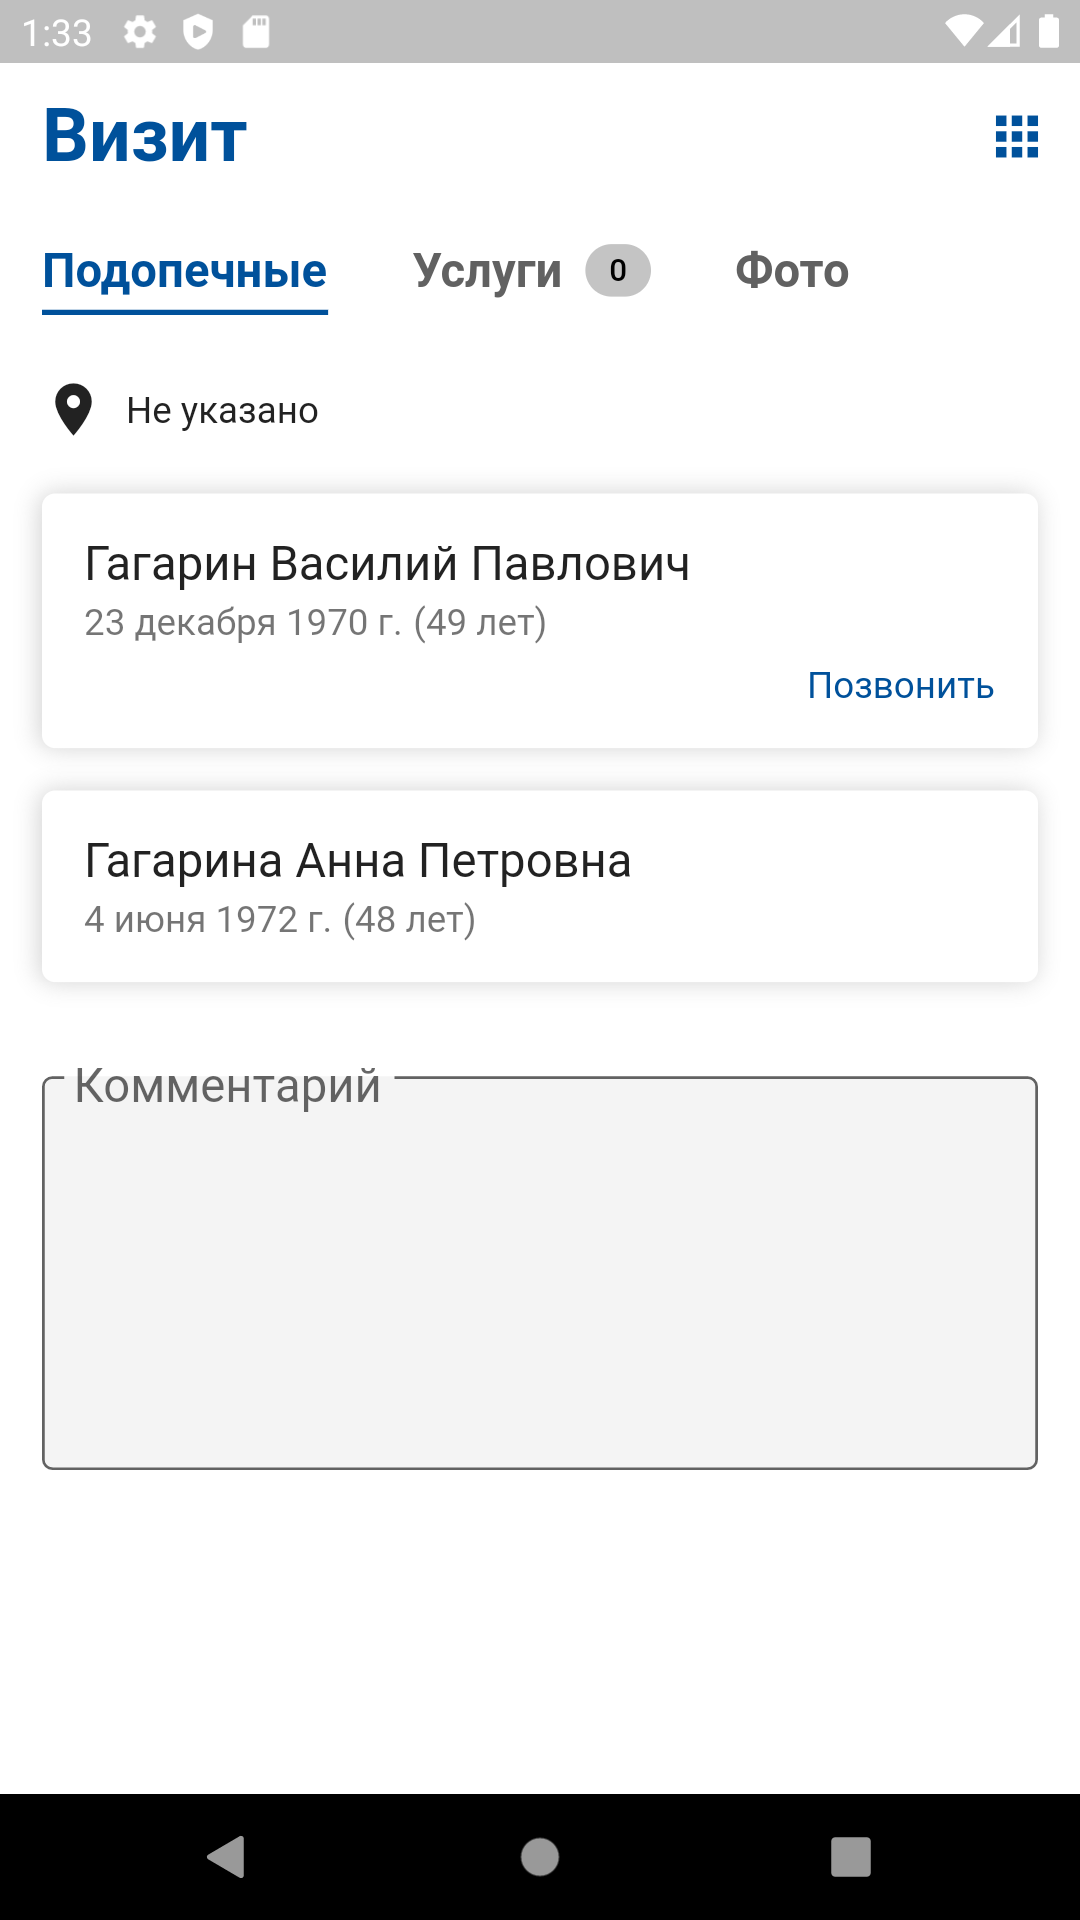Screen dimensions: 1080x1920
Task: Open recent apps square button
Action: coord(851,1857)
